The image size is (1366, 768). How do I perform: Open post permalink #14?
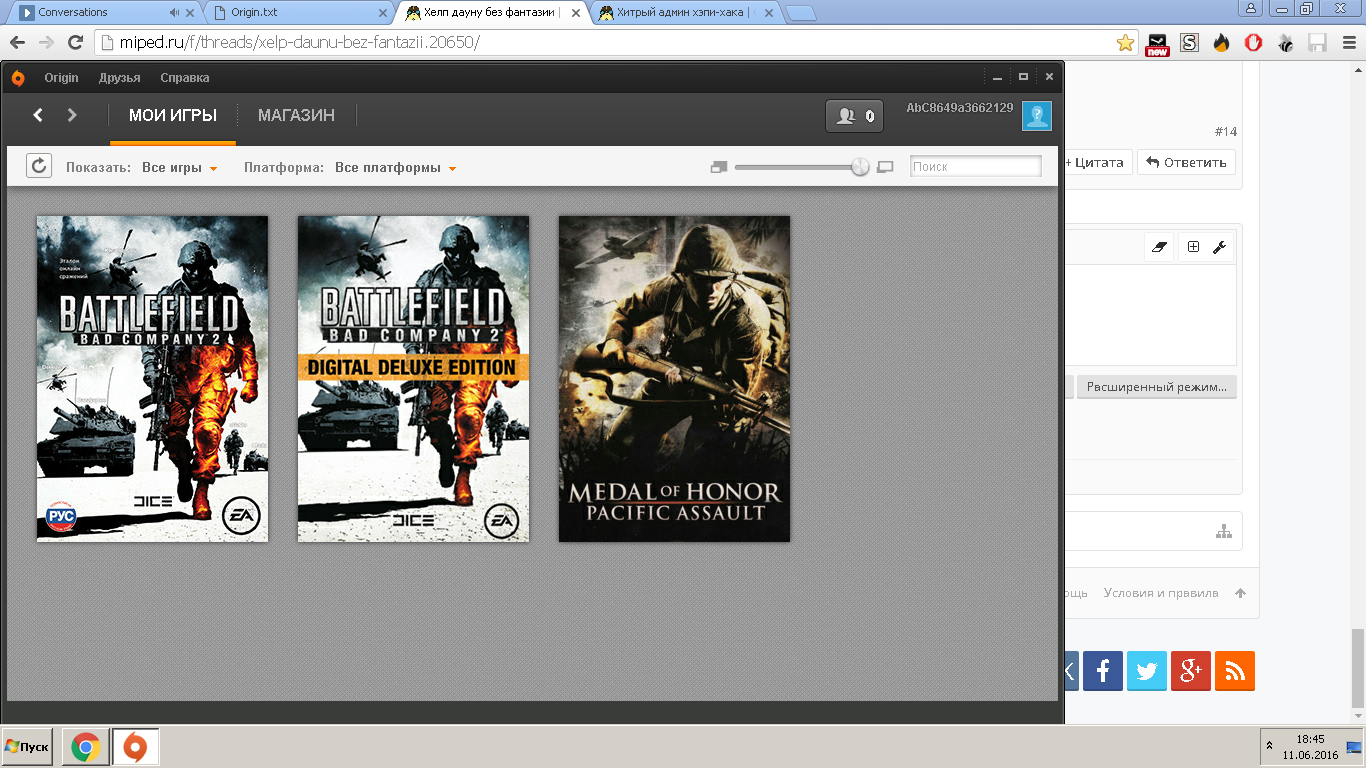pos(1225,132)
